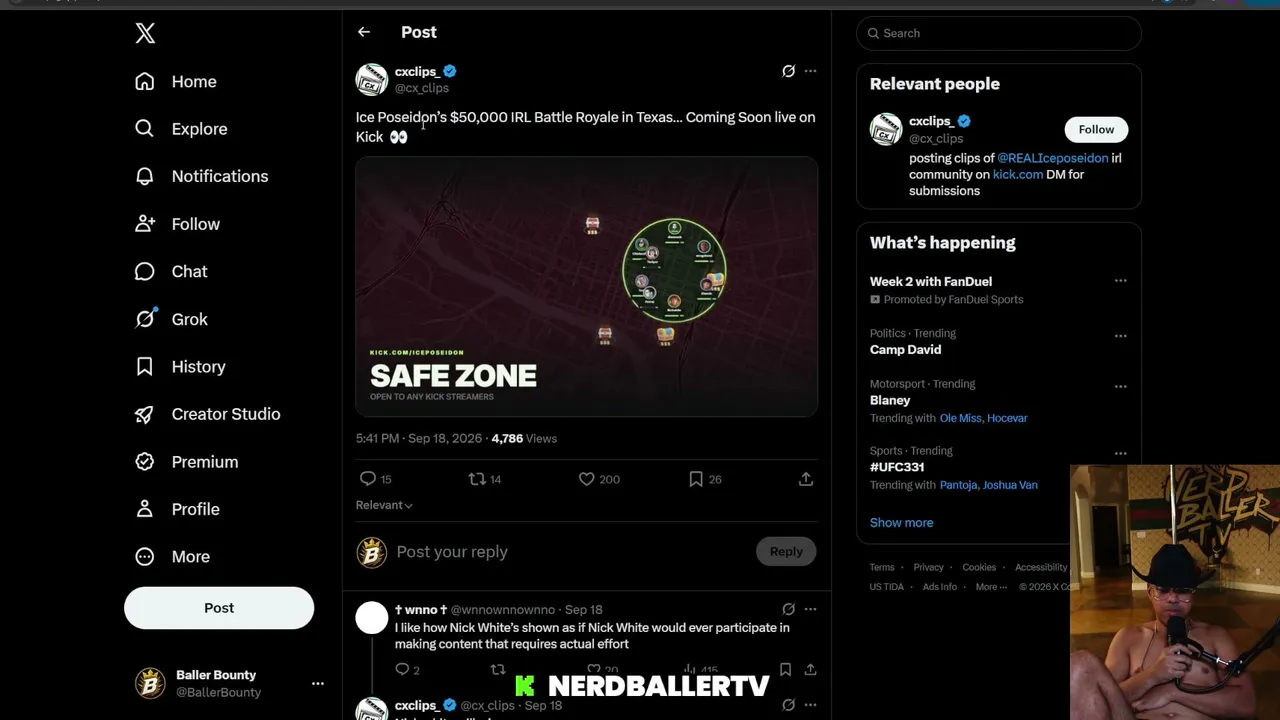Open Show more trends link
This screenshot has height=720, width=1280.
(x=901, y=523)
